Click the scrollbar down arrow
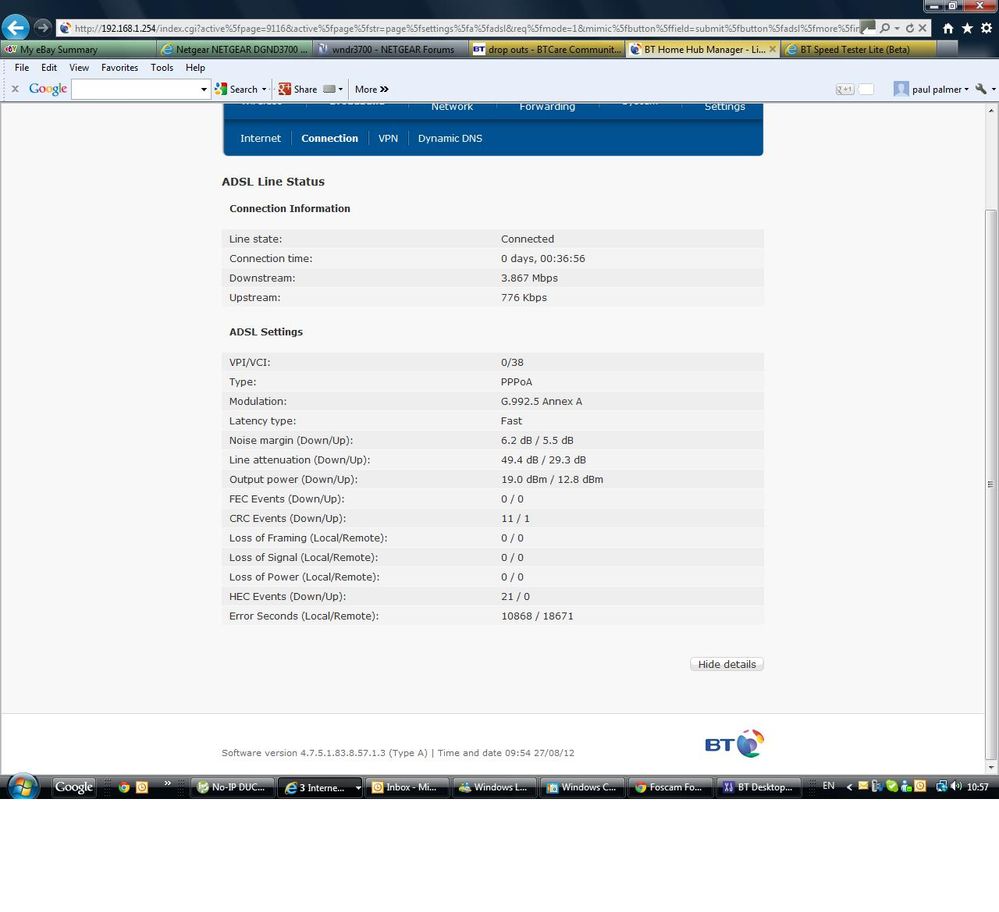Viewport: 999px width, 912px height. [x=991, y=767]
